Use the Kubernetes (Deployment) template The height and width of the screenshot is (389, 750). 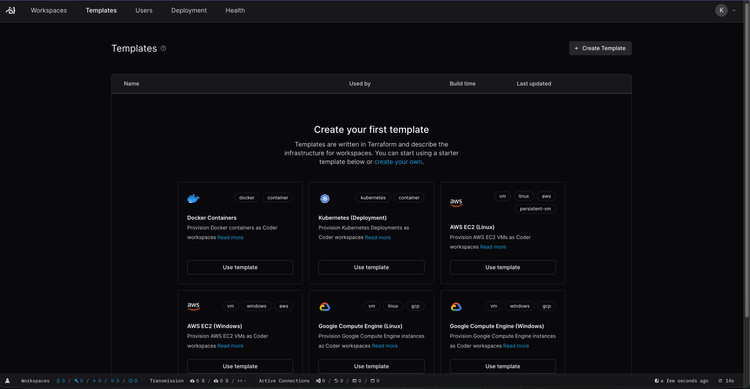point(371,267)
